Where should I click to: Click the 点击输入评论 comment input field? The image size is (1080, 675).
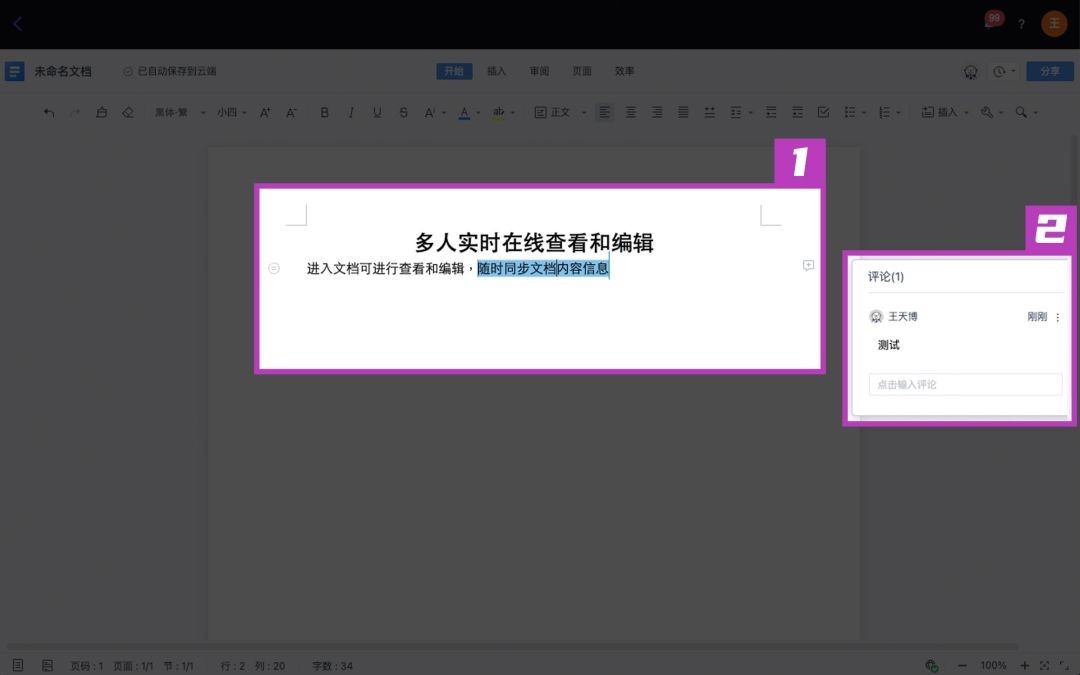(x=965, y=385)
